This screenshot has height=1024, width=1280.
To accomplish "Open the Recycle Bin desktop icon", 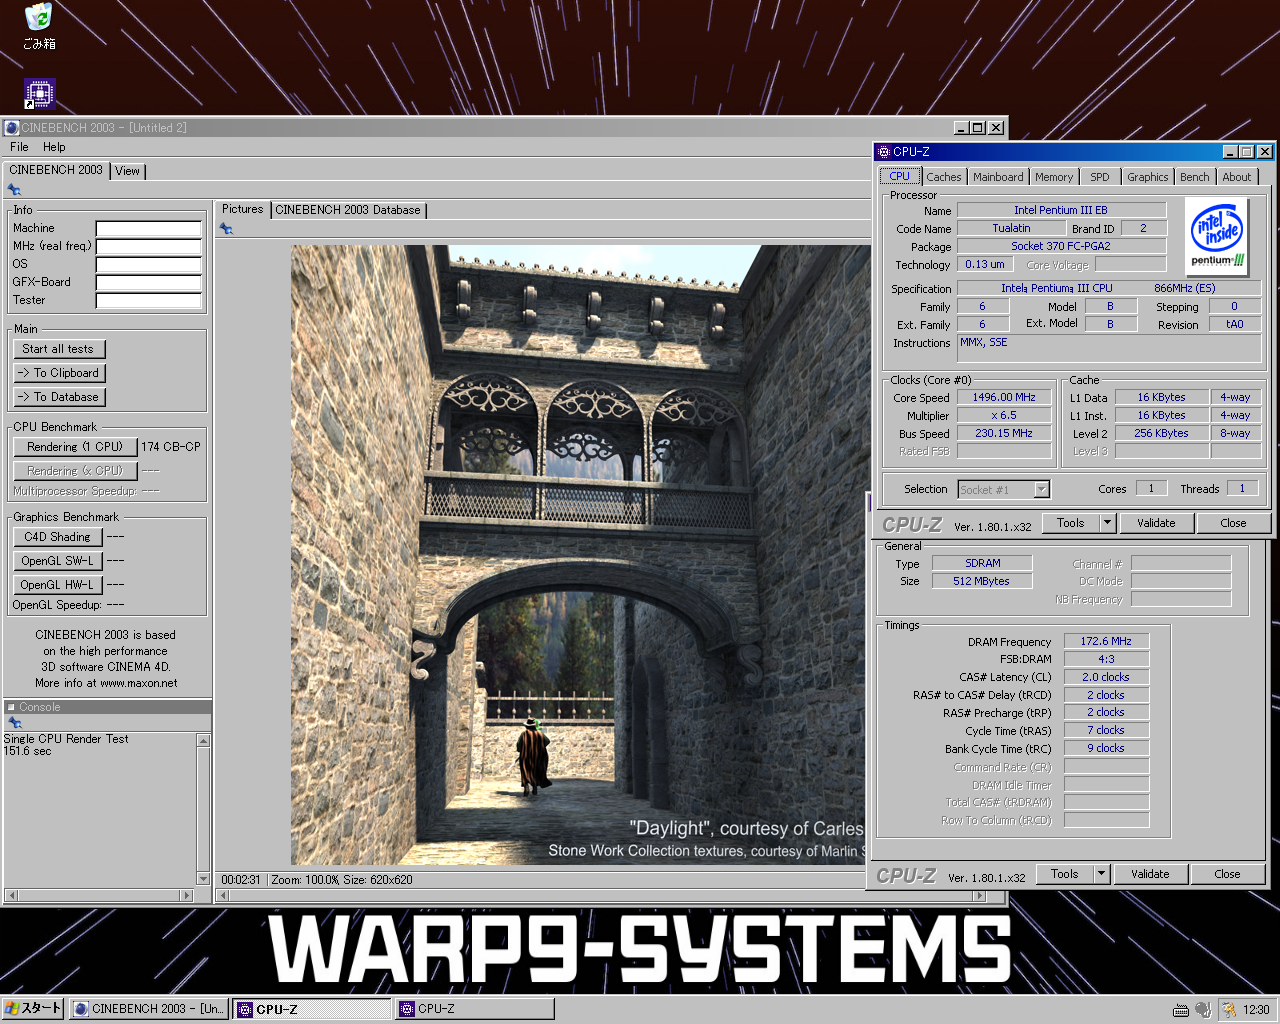I will 38,26.
